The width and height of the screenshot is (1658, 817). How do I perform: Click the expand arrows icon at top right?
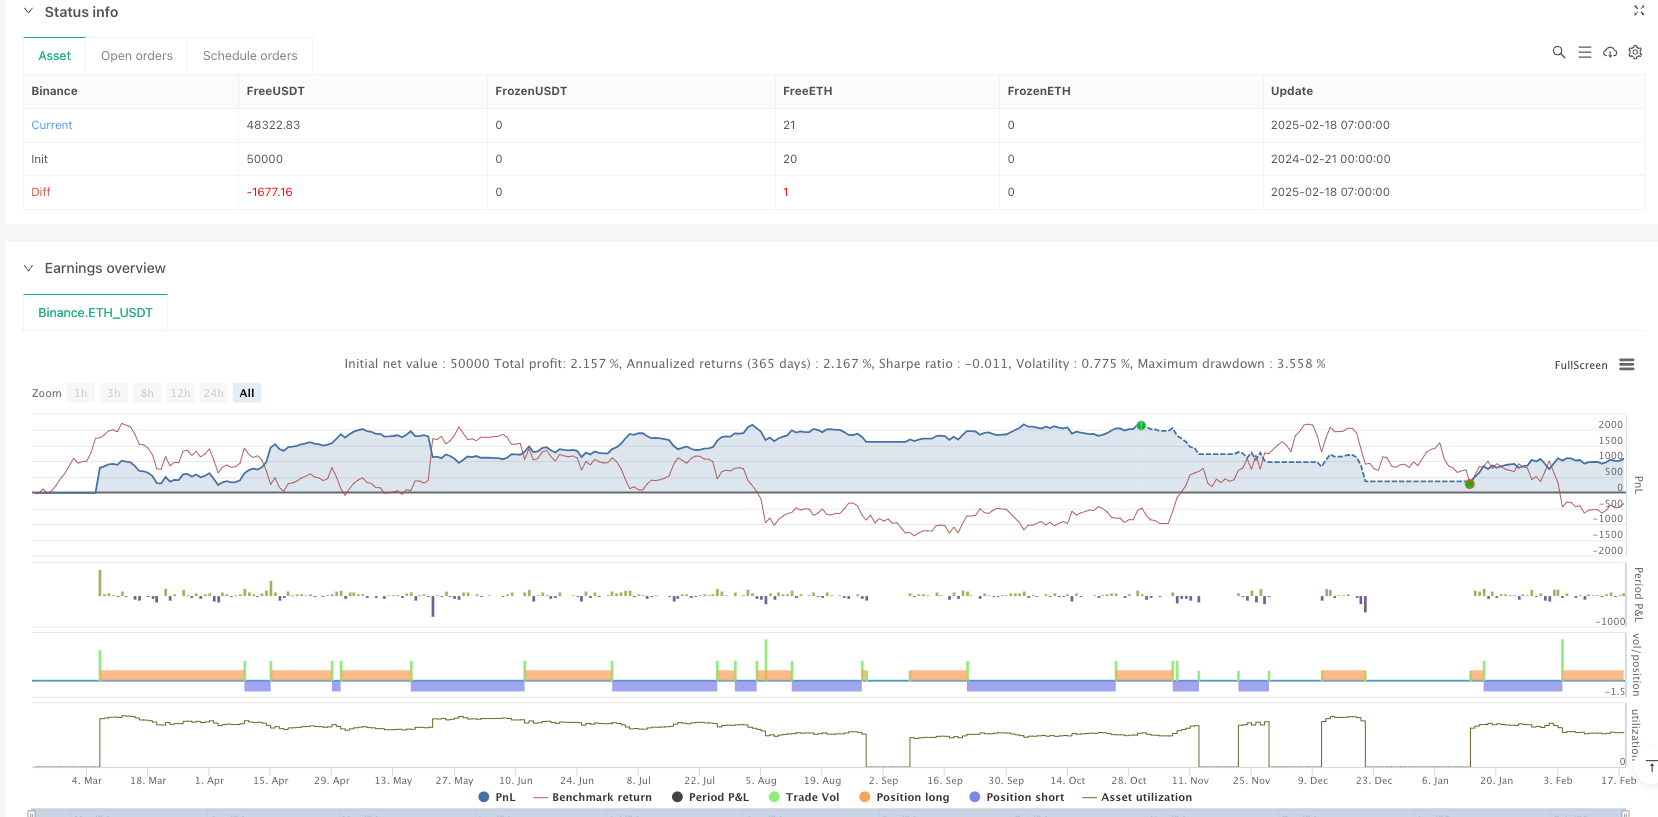point(1639,11)
